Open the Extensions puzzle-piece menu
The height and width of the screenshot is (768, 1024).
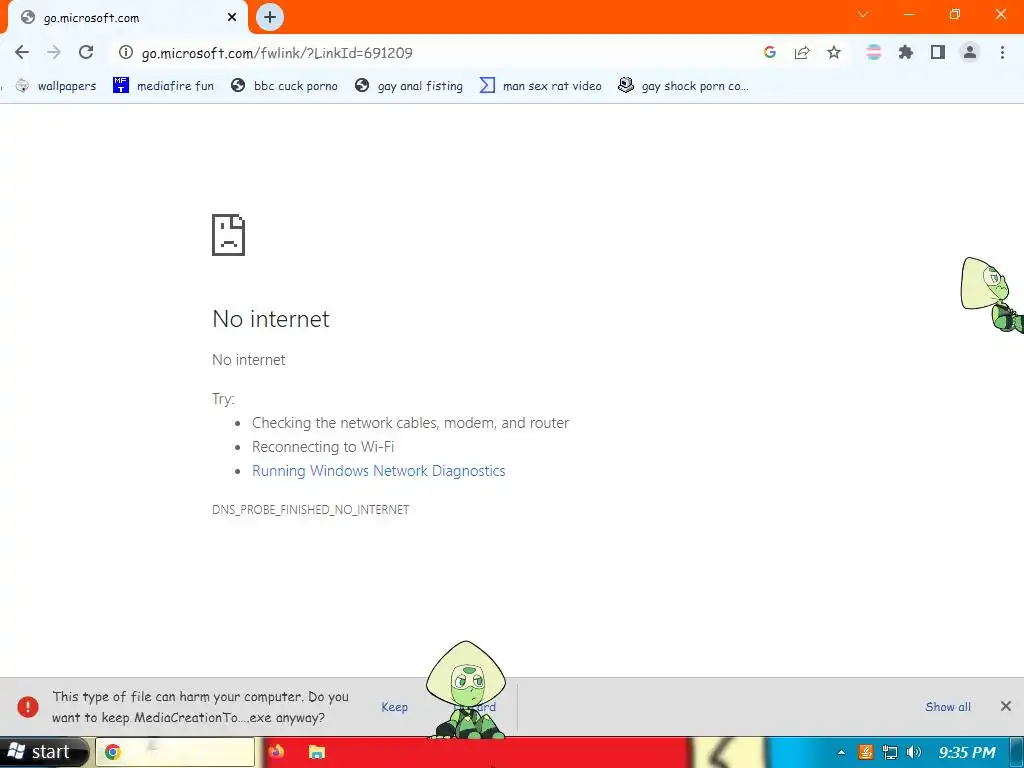tap(906, 53)
